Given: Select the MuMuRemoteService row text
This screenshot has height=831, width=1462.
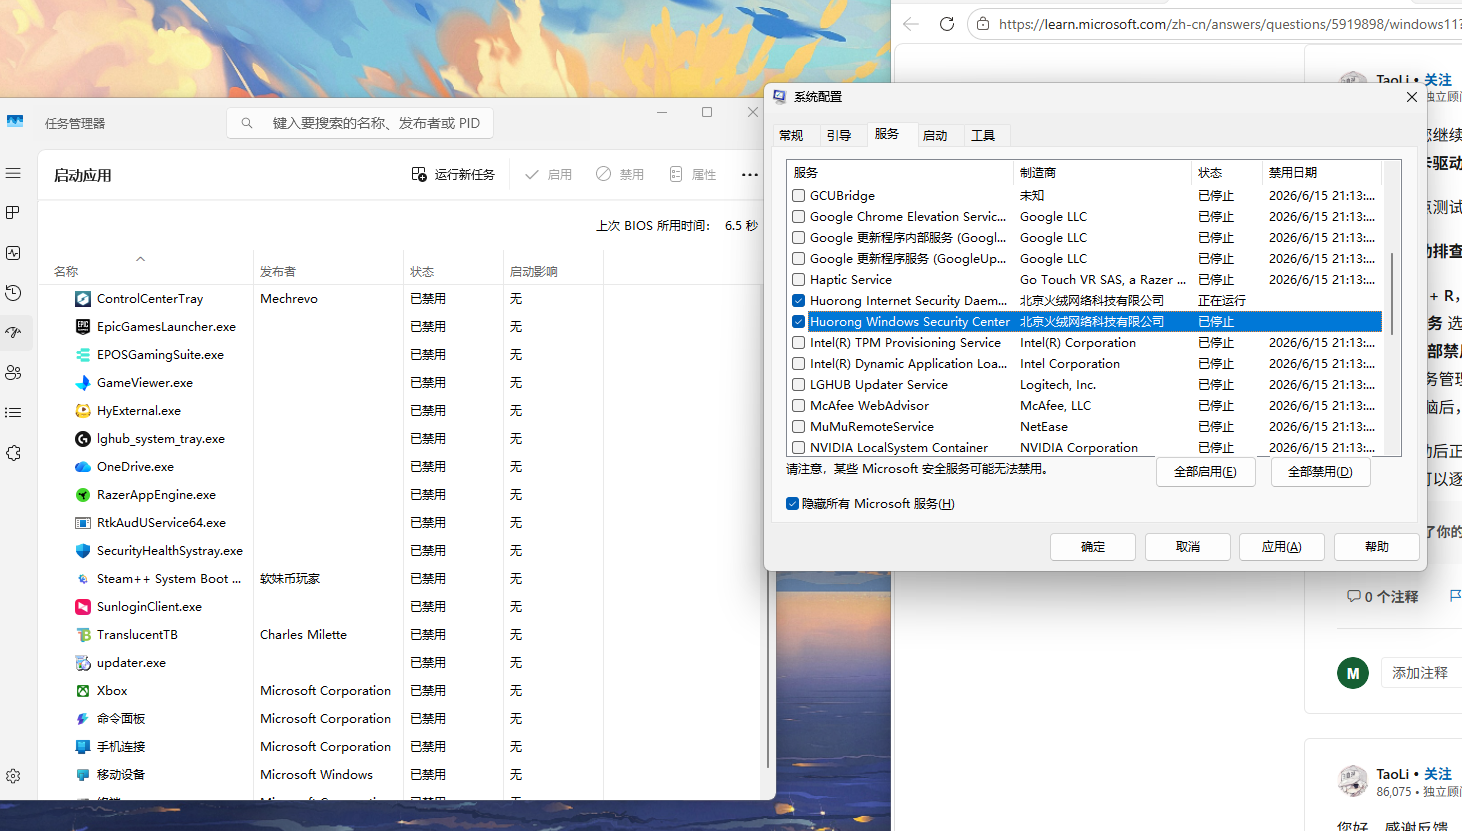Looking at the screenshot, I should 872,427.
